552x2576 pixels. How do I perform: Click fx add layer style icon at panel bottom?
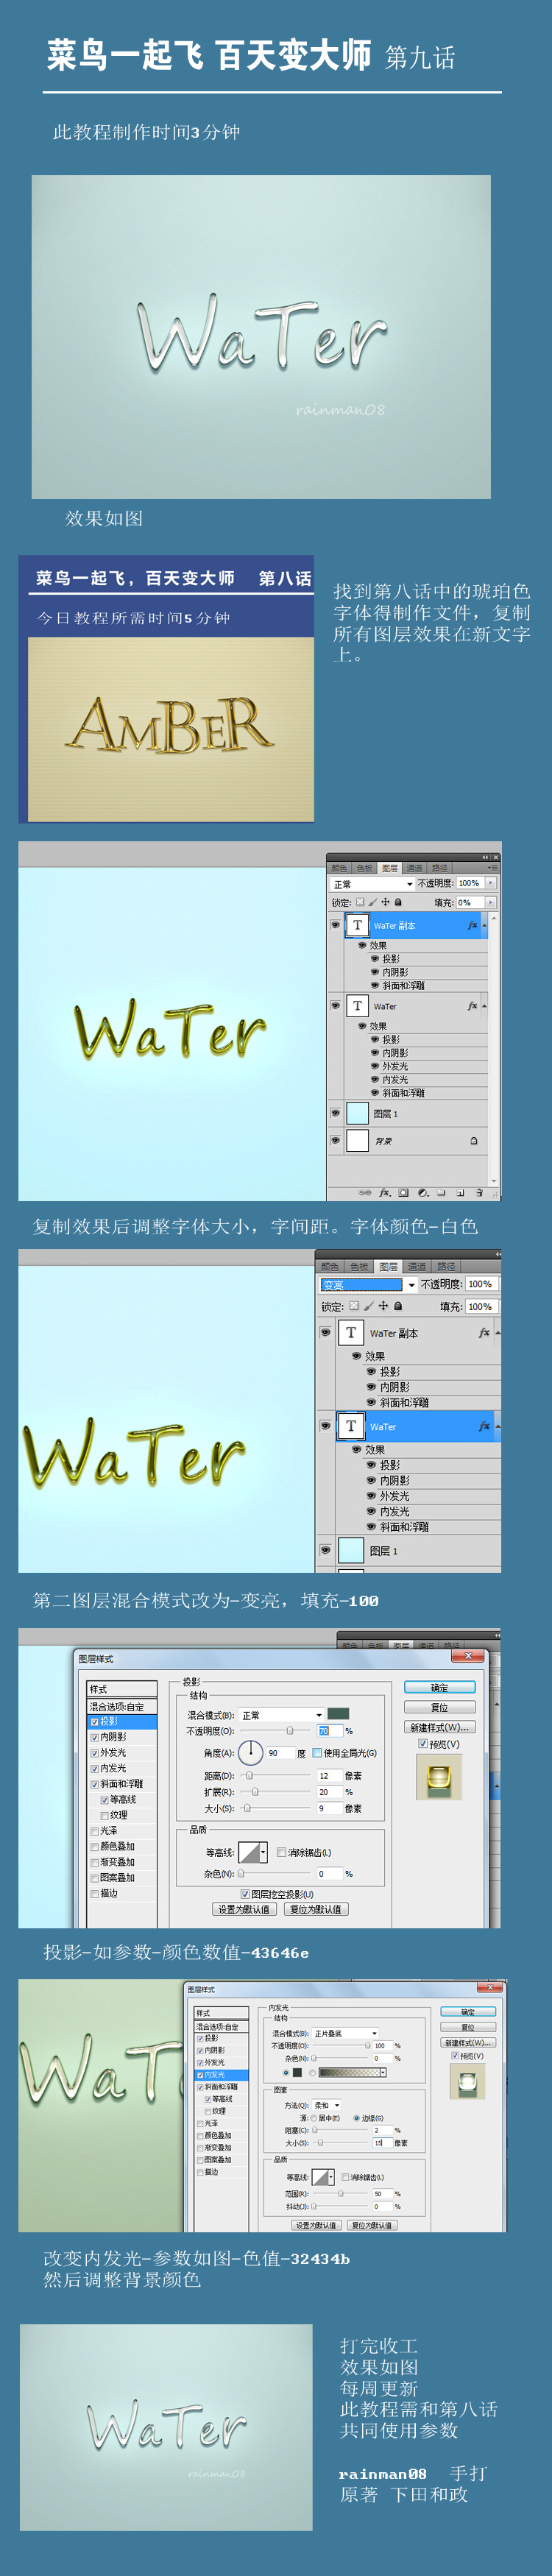point(385,1192)
